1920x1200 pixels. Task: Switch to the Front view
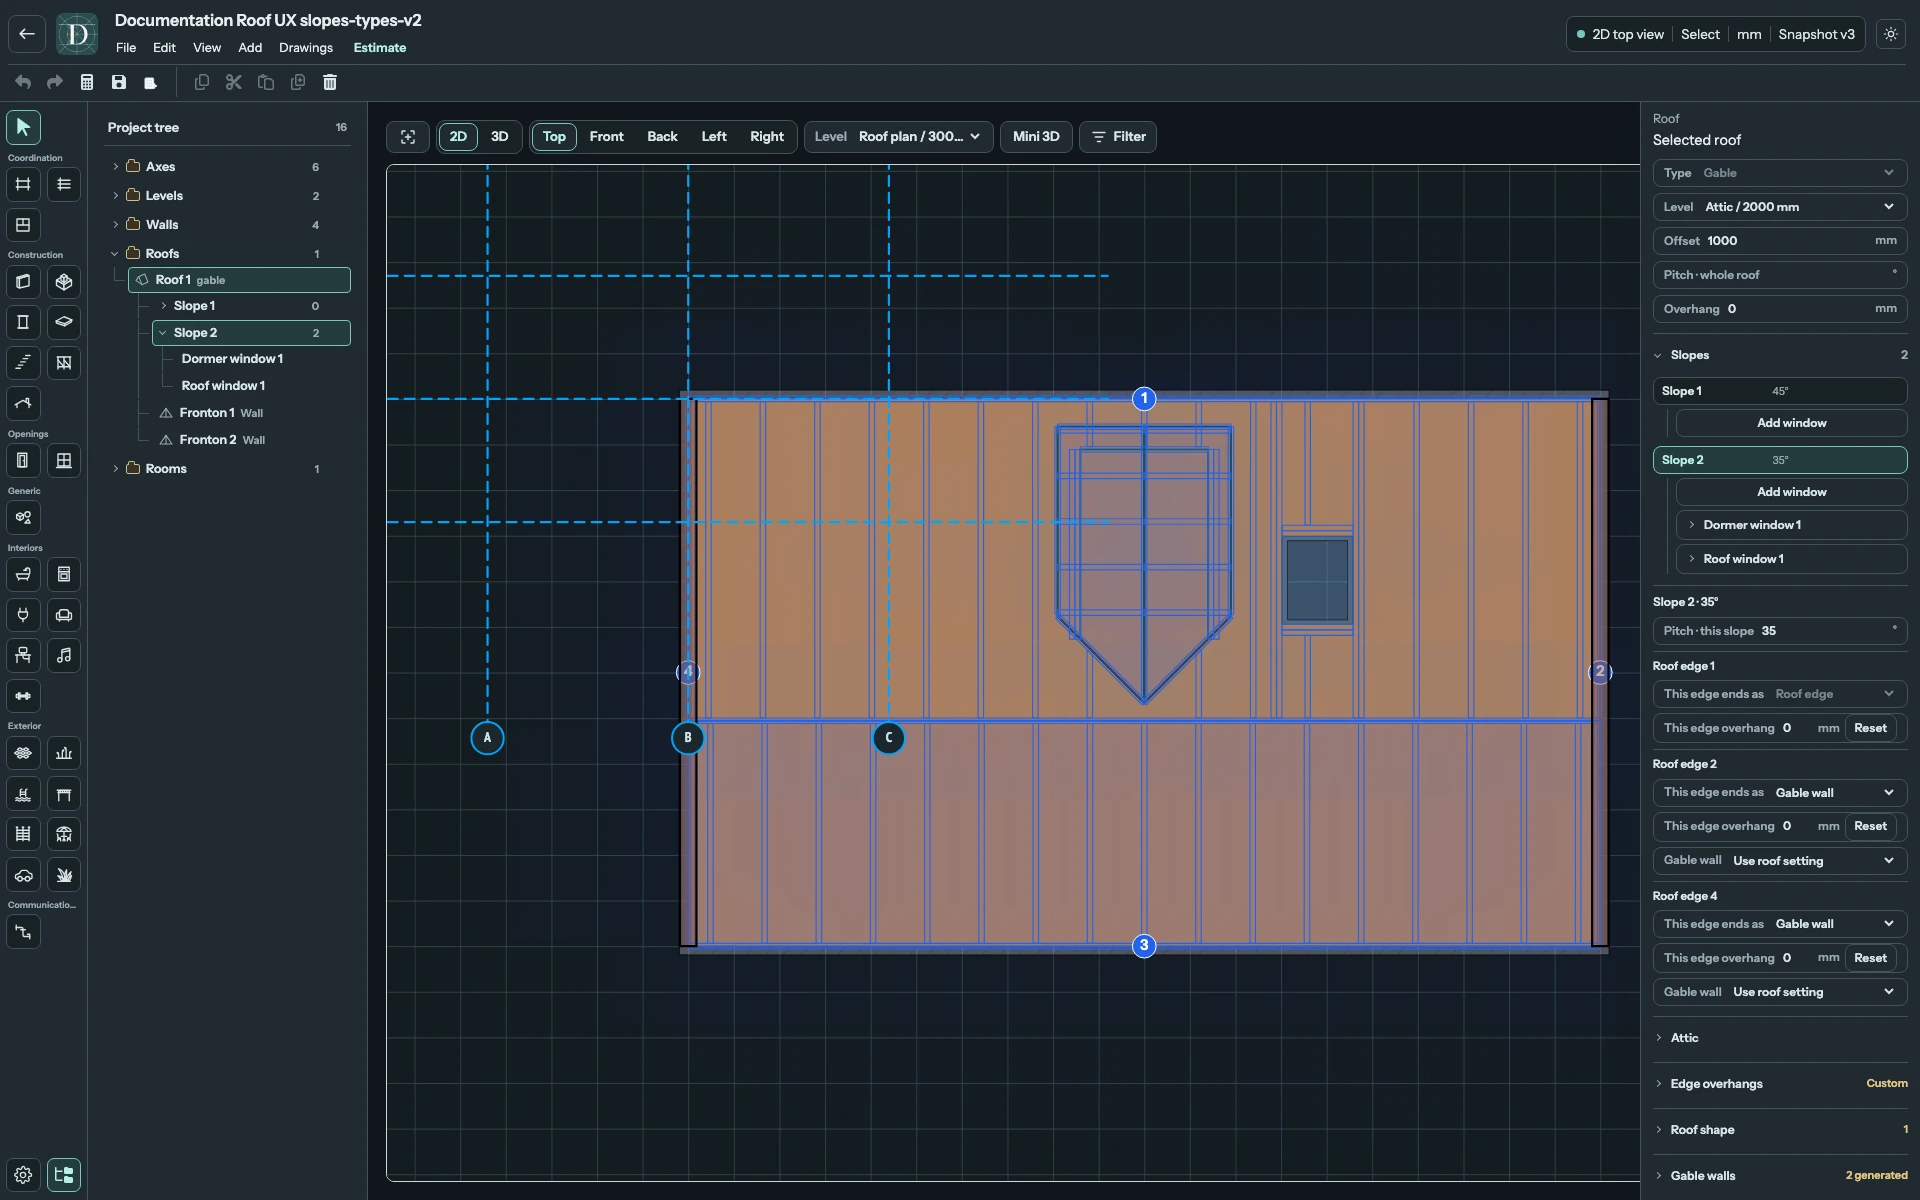pyautogui.click(x=606, y=137)
